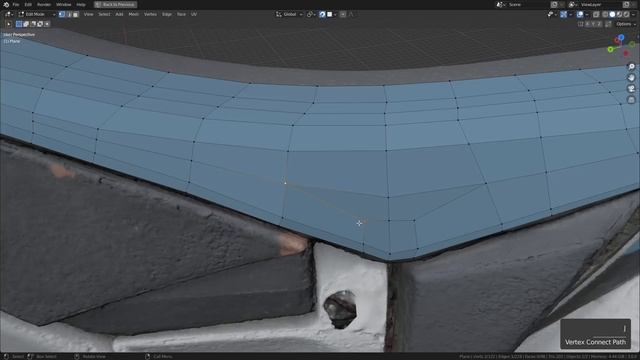The image size is (640, 360).
Task: Toggle the camera view icon
Action: 631,89
